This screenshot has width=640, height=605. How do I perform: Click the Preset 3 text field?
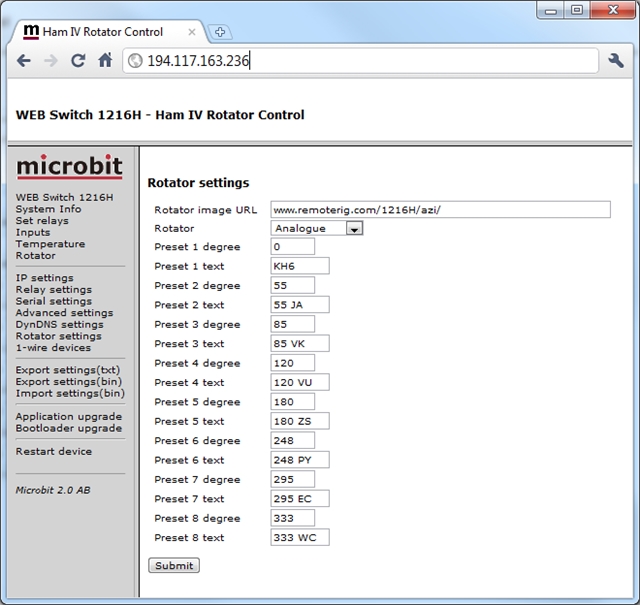(x=300, y=343)
